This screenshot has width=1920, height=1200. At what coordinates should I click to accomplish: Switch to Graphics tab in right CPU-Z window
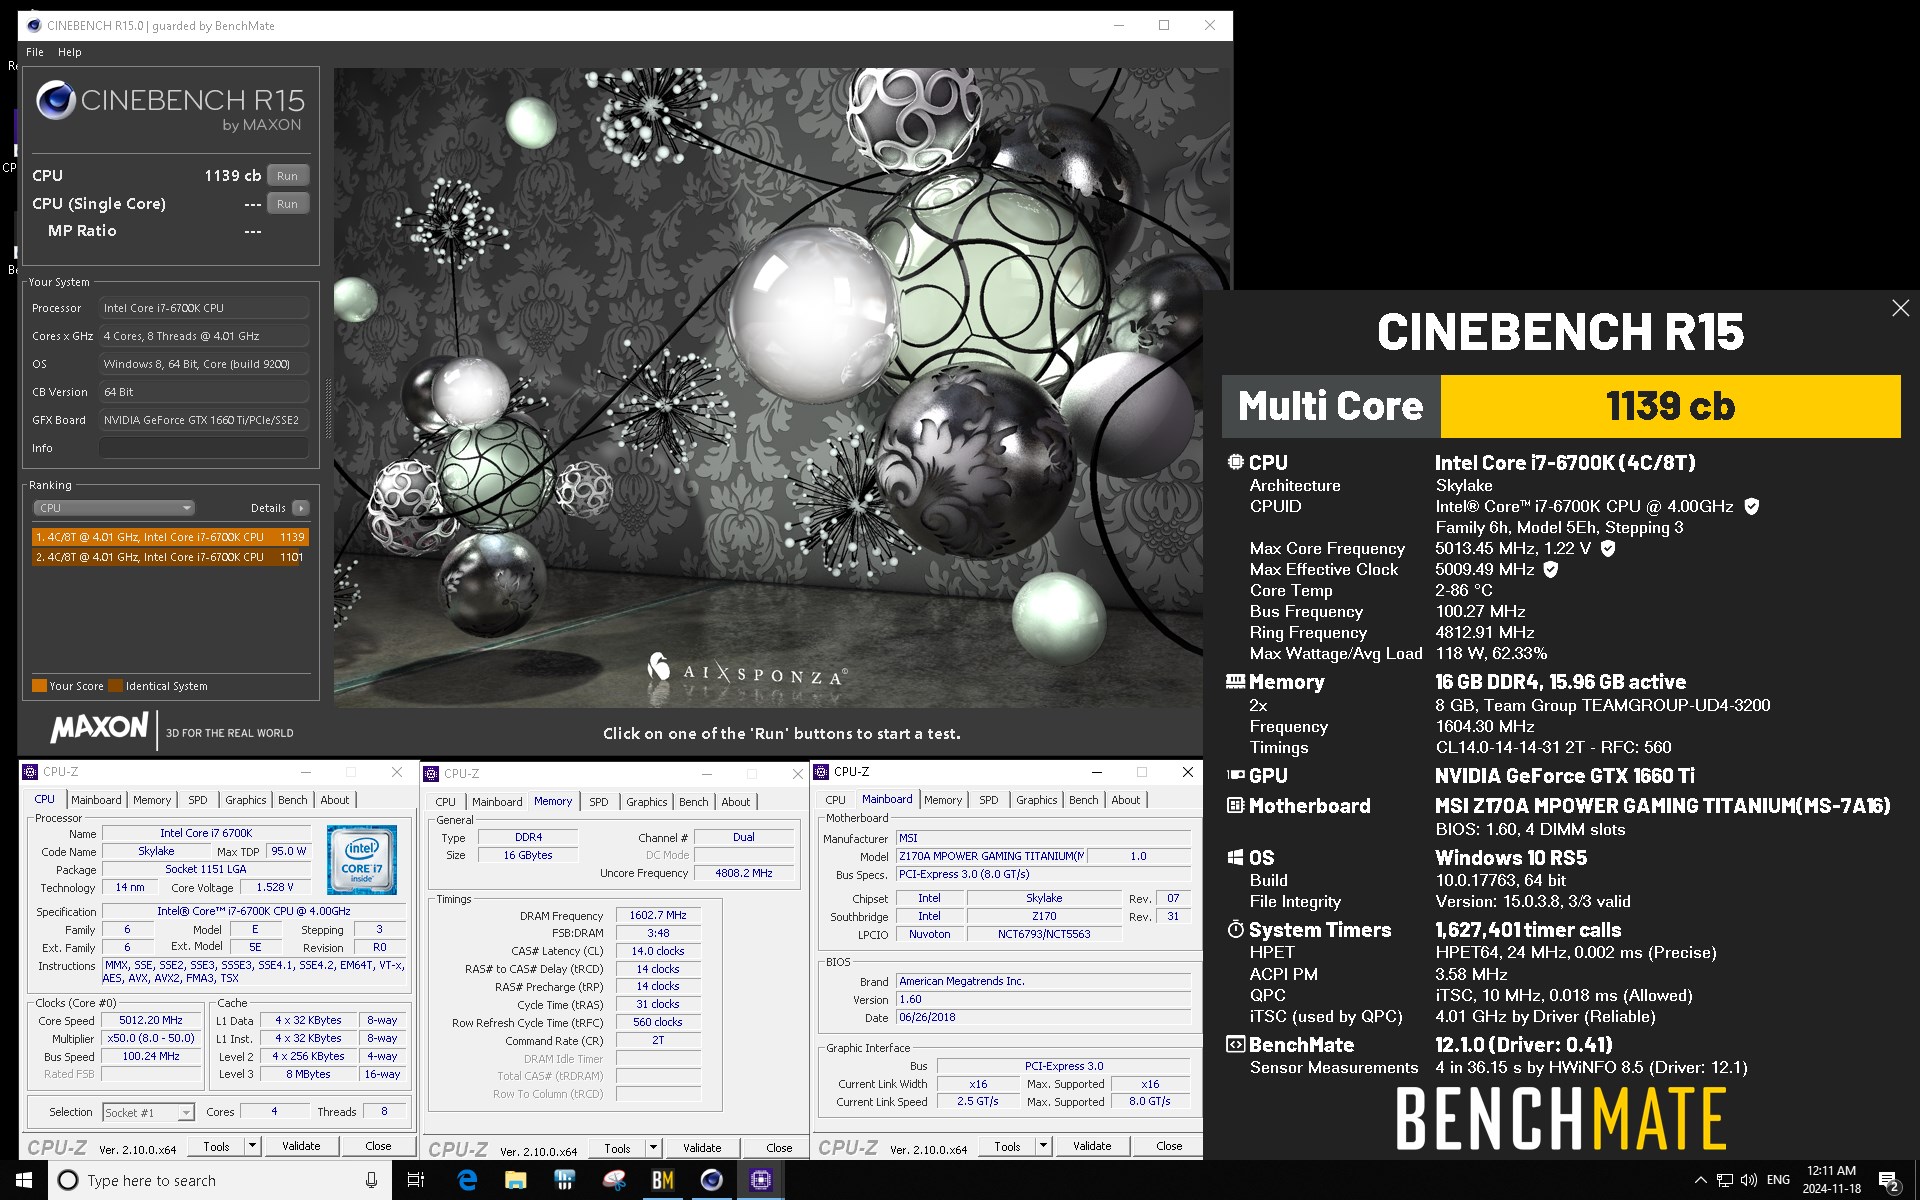[x=1037, y=800]
